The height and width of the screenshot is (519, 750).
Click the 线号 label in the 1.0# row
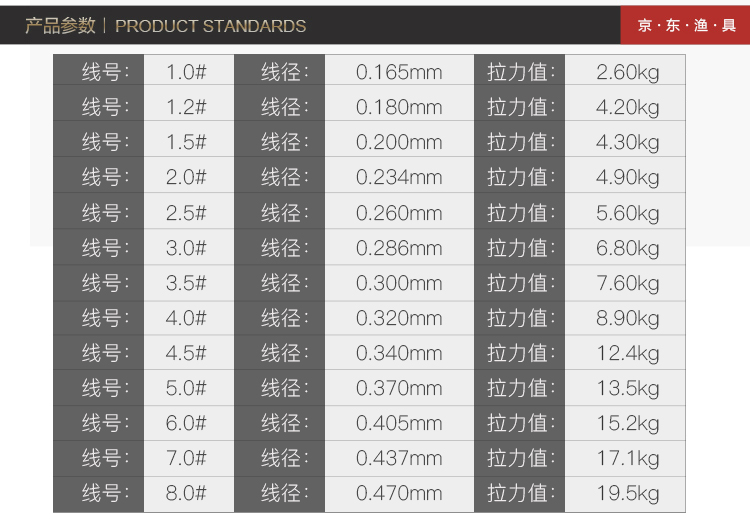pos(105,72)
